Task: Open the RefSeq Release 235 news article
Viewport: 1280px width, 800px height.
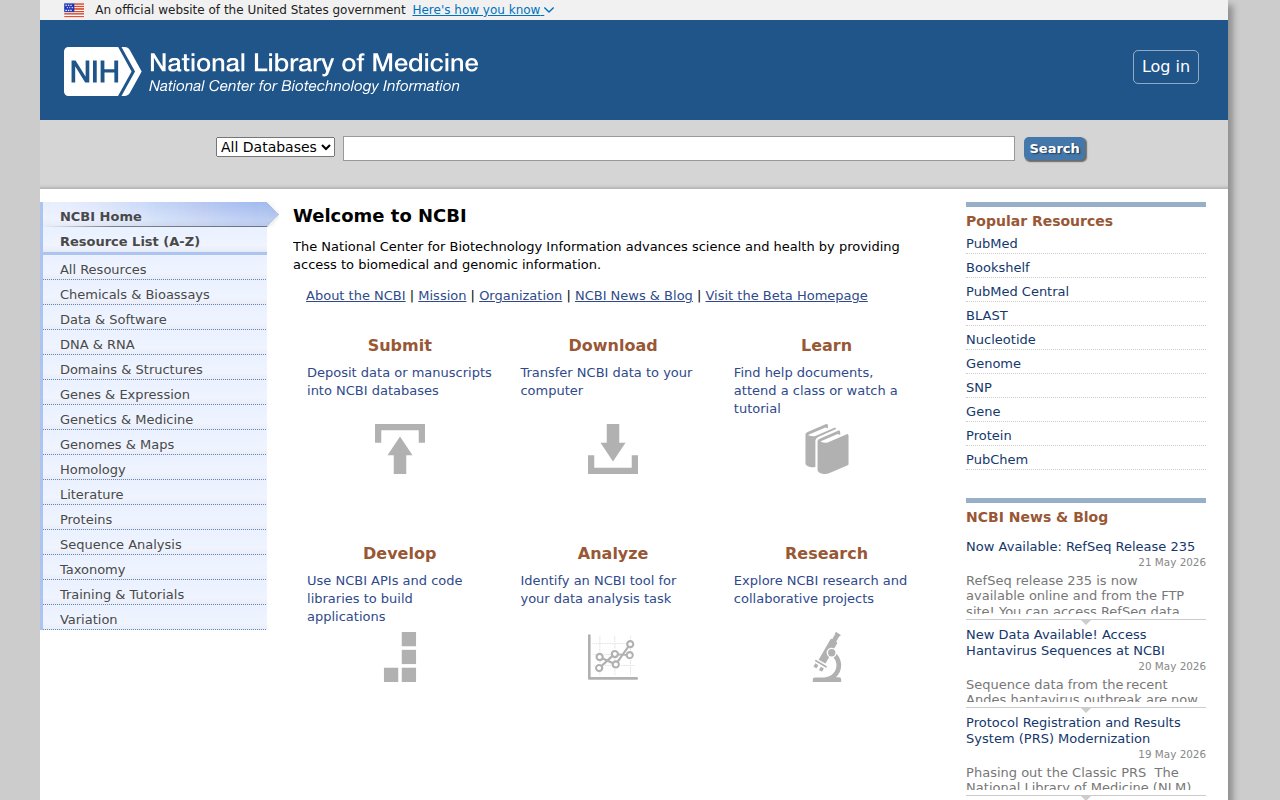Action: [1080, 547]
